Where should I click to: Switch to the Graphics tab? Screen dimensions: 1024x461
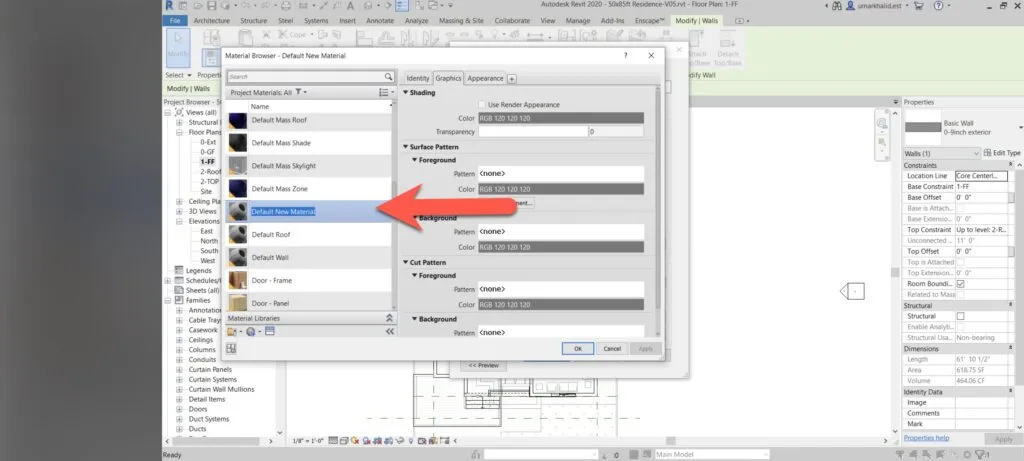click(x=448, y=78)
